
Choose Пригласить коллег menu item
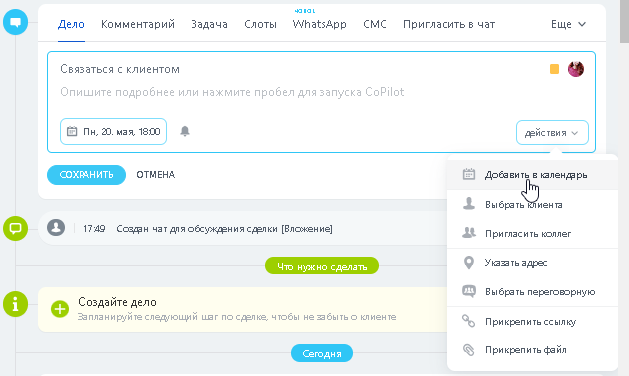[532, 234]
